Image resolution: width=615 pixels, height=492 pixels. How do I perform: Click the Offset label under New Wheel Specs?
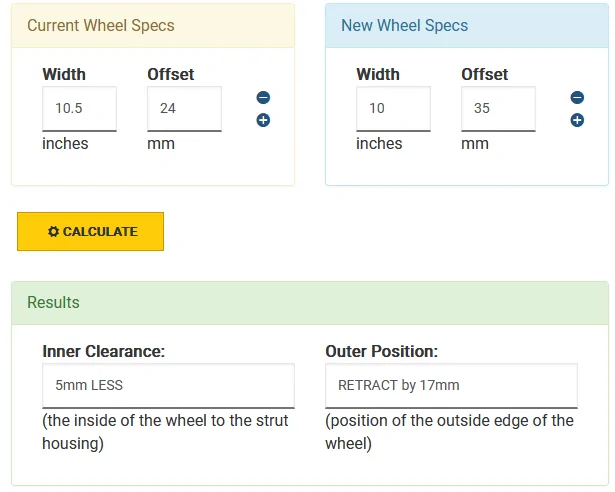pos(484,75)
